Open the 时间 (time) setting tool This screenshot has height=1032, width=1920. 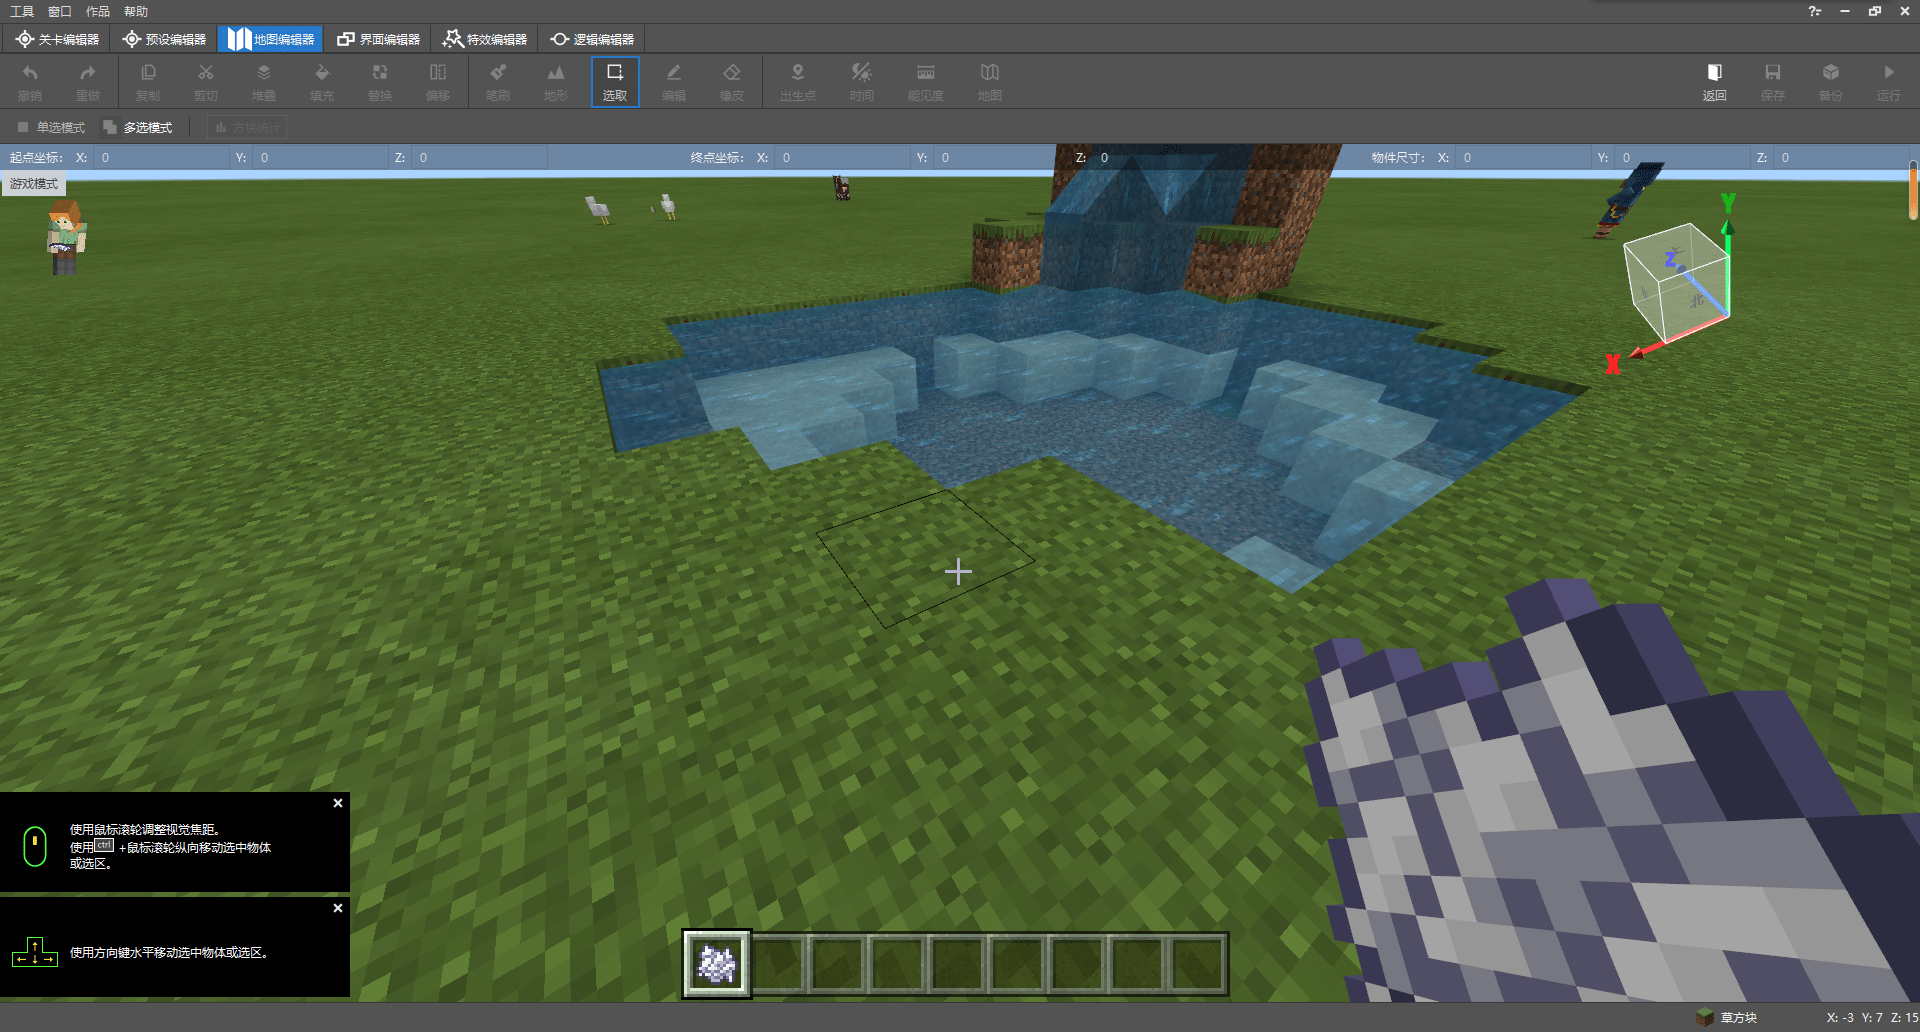pos(862,81)
